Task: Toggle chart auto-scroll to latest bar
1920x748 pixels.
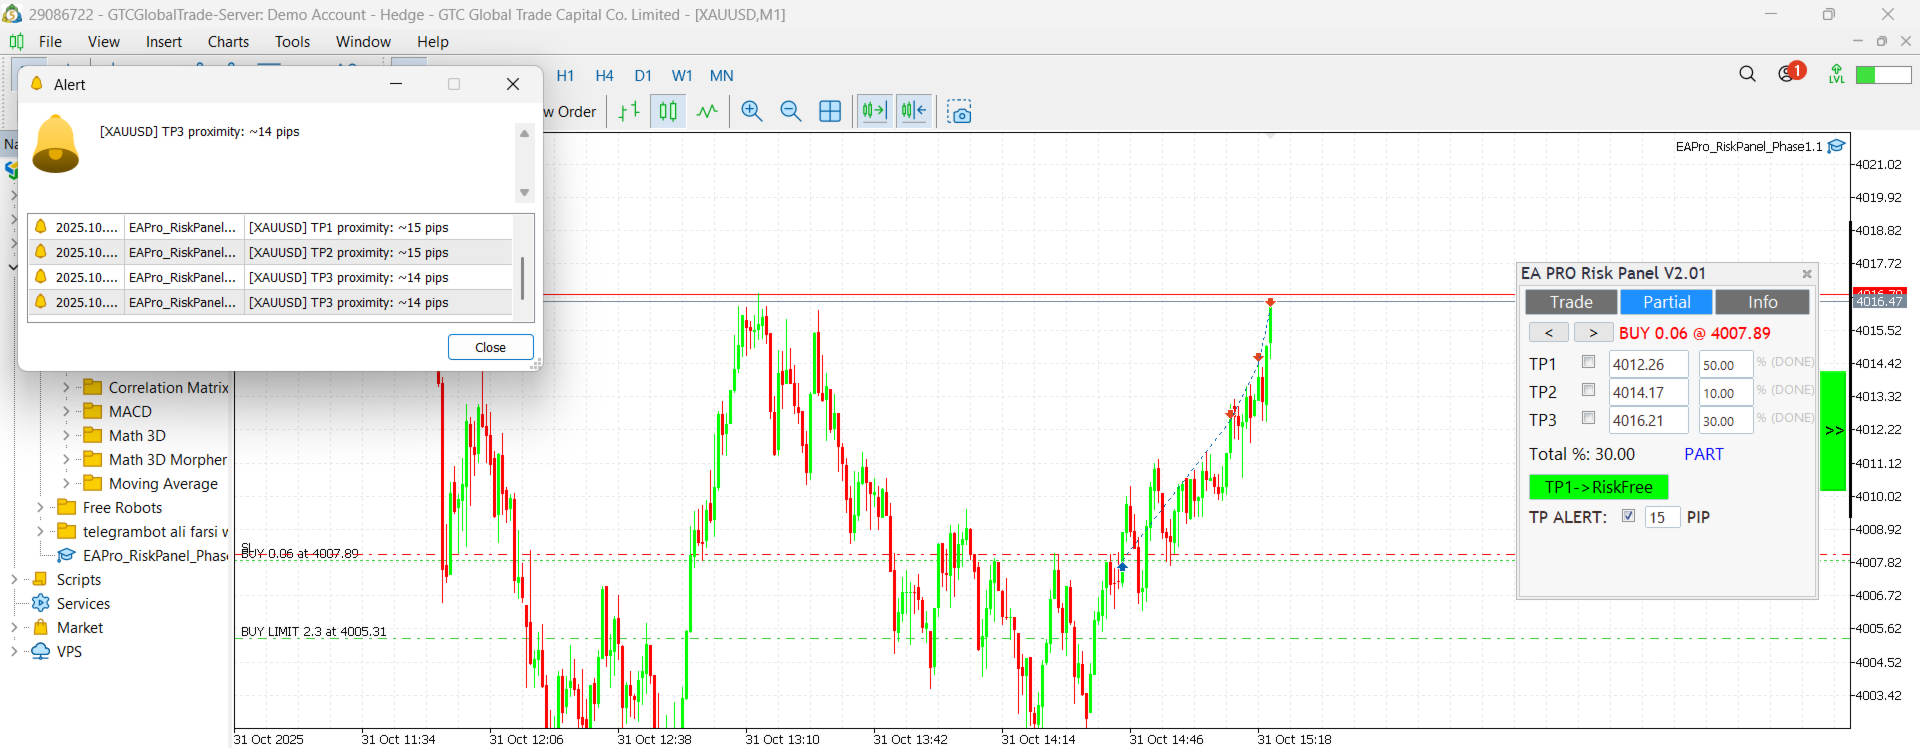Action: [874, 111]
